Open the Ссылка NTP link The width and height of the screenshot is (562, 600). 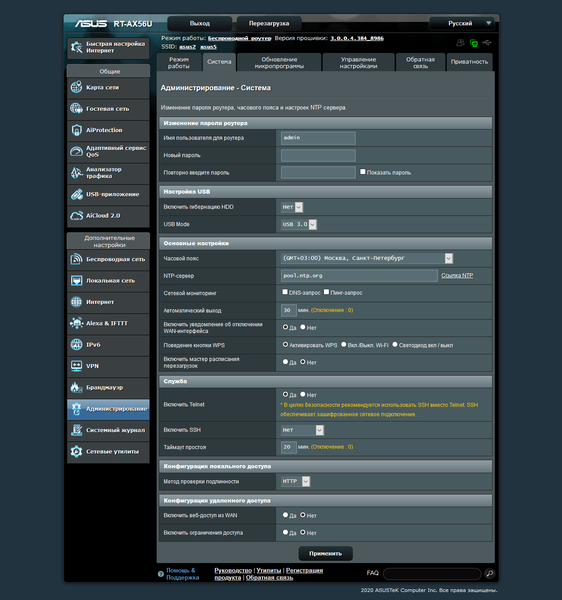click(457, 275)
